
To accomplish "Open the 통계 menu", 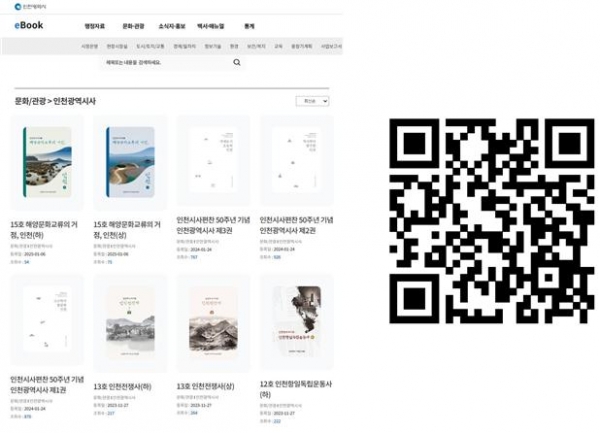I will pos(249,26).
